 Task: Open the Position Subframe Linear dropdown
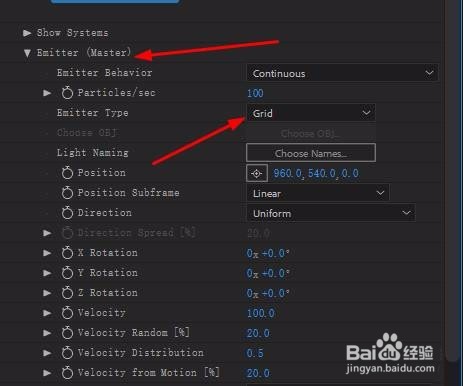click(318, 193)
